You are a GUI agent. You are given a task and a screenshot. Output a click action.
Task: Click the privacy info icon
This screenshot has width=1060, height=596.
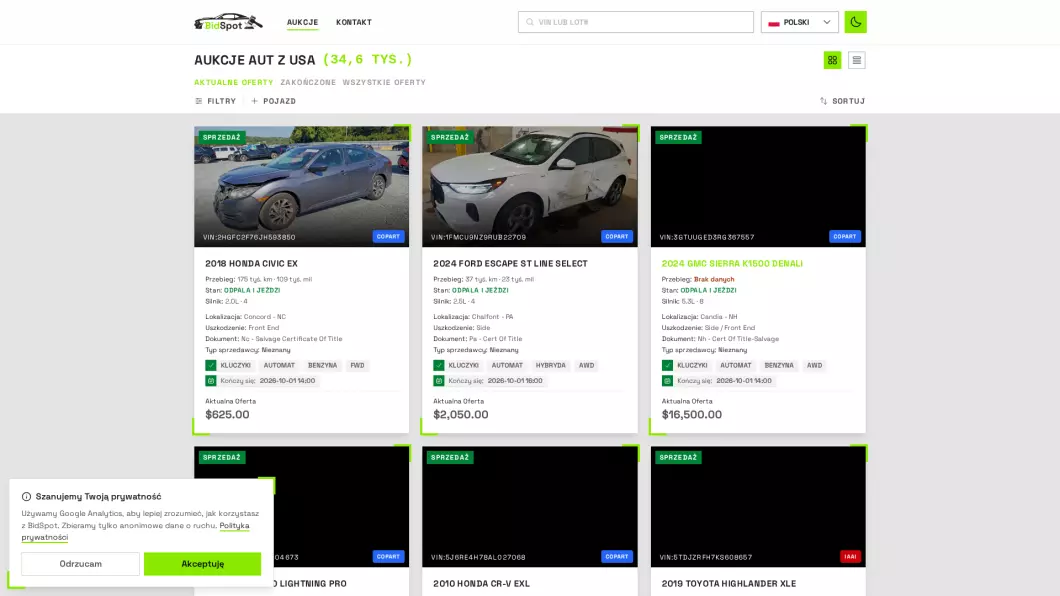click(26, 497)
